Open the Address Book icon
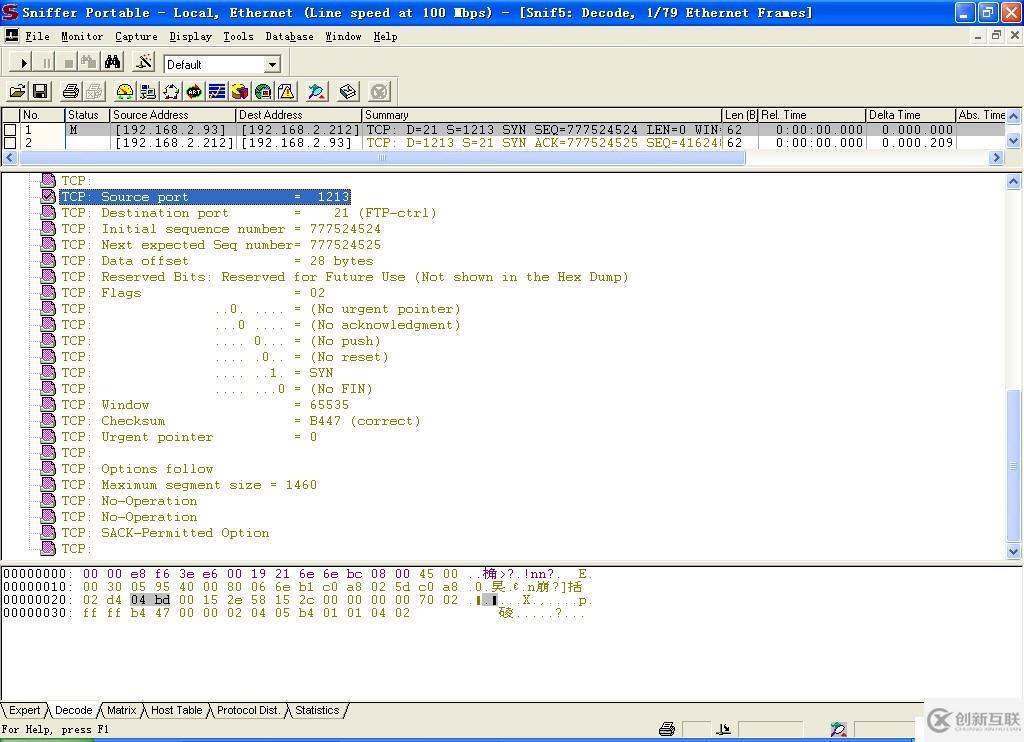1024x742 pixels. point(348,91)
